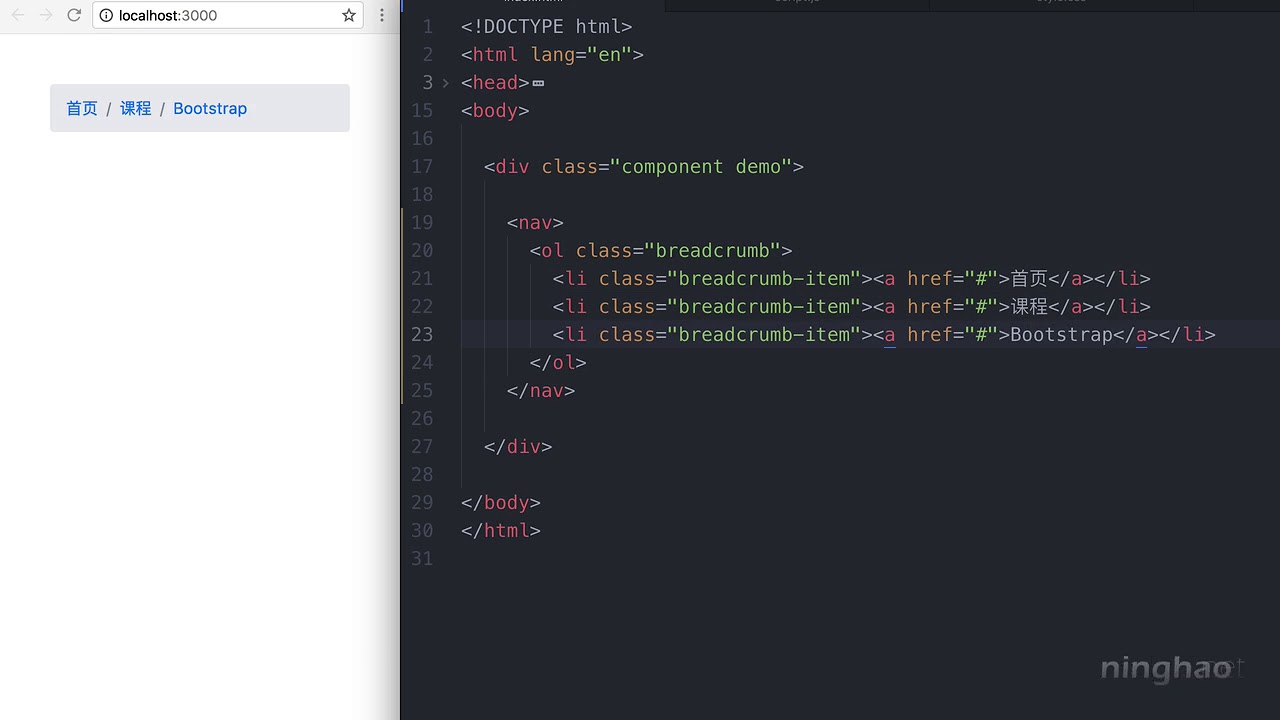Click the folded code ellipsis after head

(x=538, y=83)
